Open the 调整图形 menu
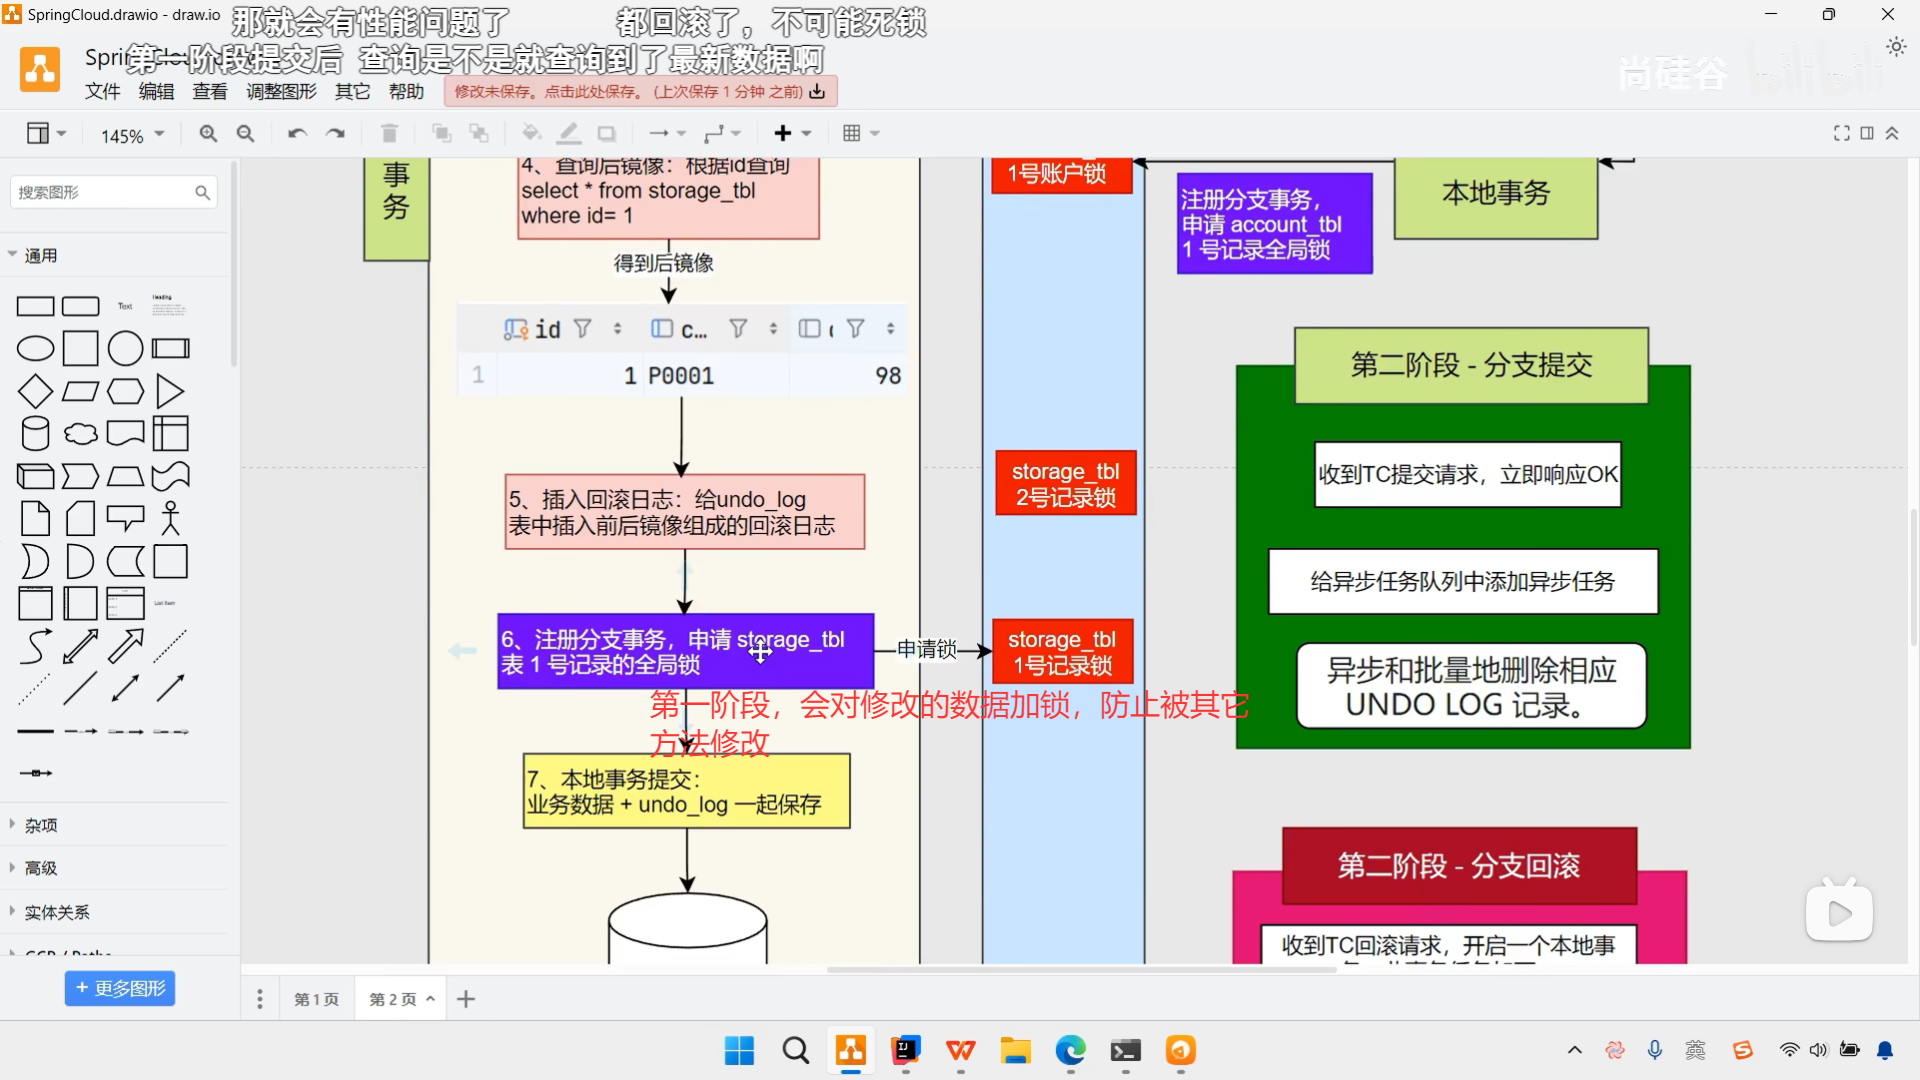Viewport: 1920px width, 1080px height. pyautogui.click(x=281, y=92)
